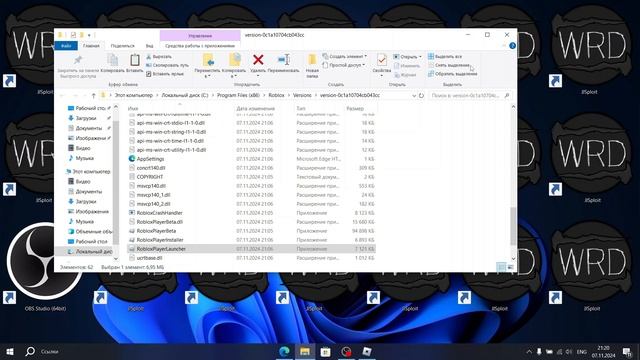
Task: Switch to details view using the status bar toggle
Action: coord(501,267)
